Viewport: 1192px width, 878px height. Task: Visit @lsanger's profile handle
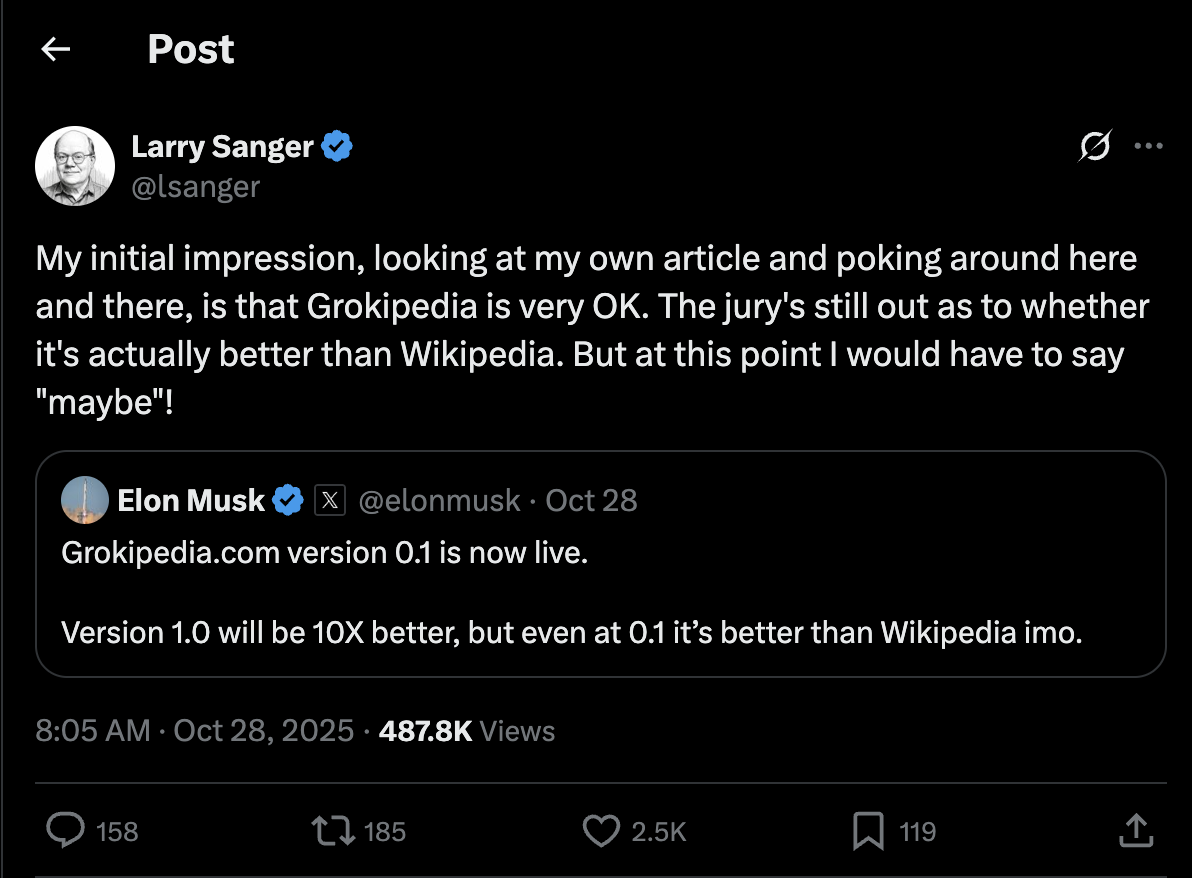(x=196, y=187)
